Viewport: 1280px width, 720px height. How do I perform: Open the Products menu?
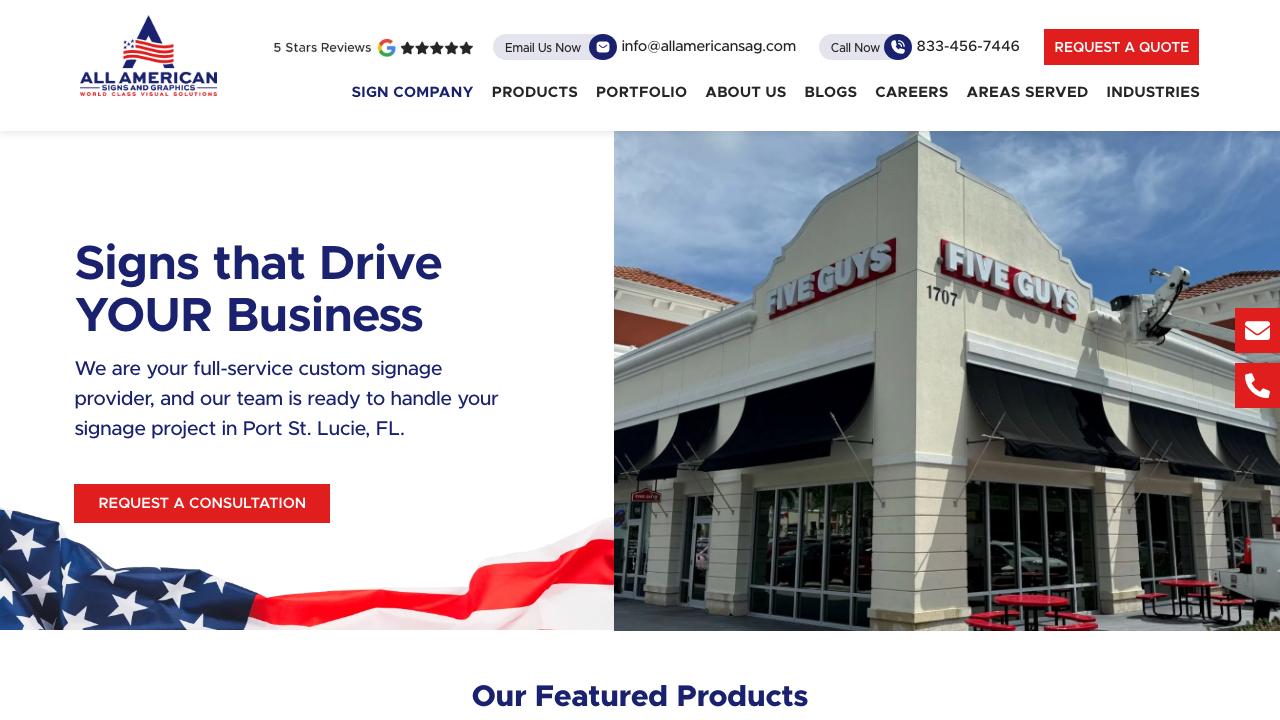(535, 92)
